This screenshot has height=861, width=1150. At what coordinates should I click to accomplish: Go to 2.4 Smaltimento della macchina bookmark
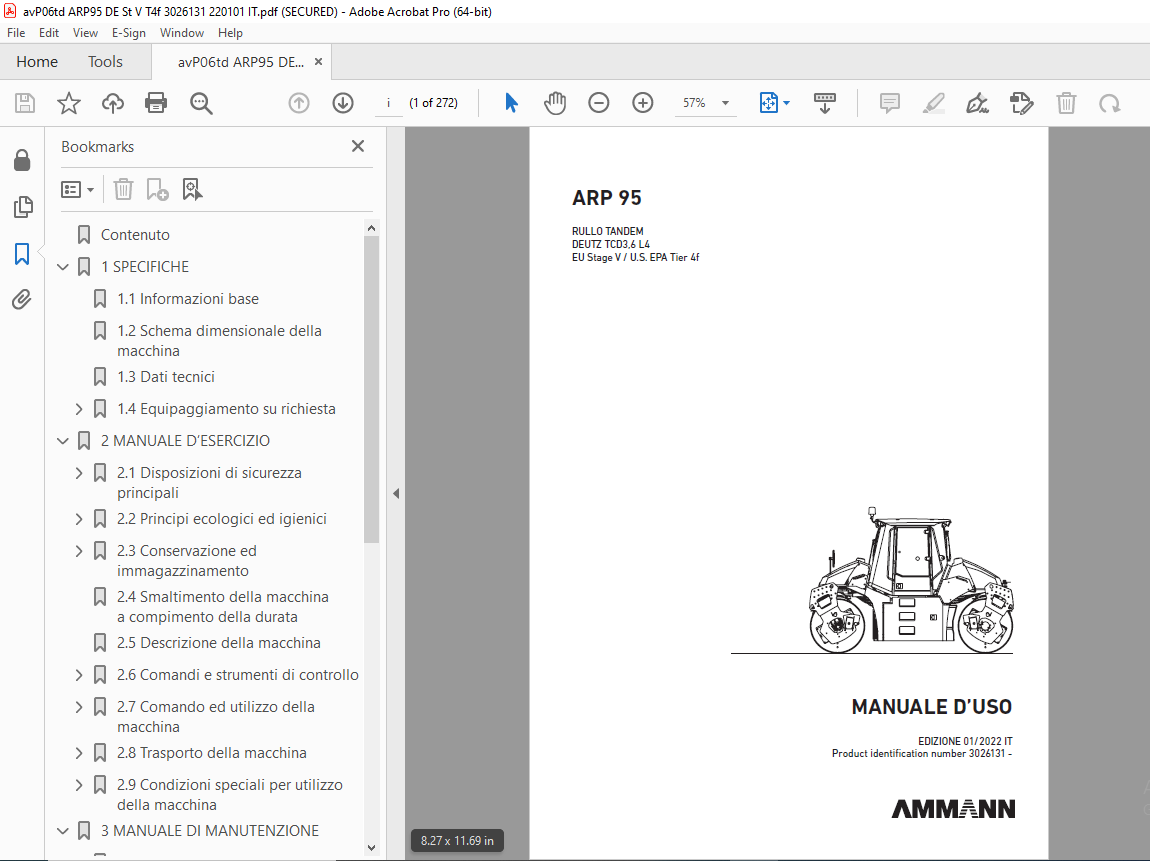222,607
